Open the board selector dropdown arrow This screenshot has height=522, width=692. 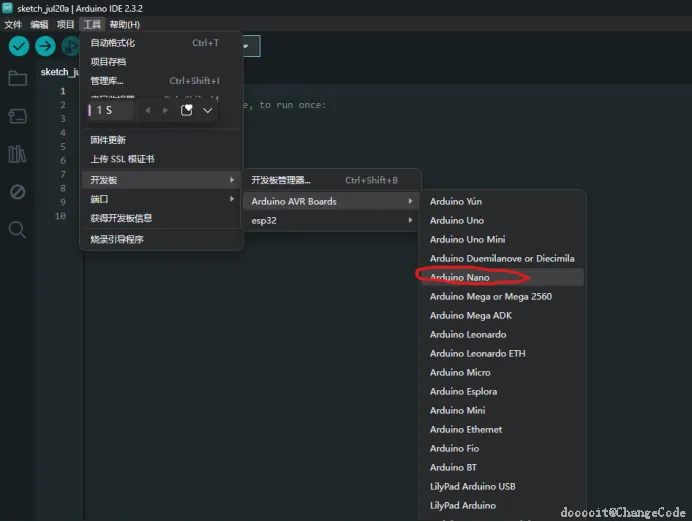(x=246, y=46)
